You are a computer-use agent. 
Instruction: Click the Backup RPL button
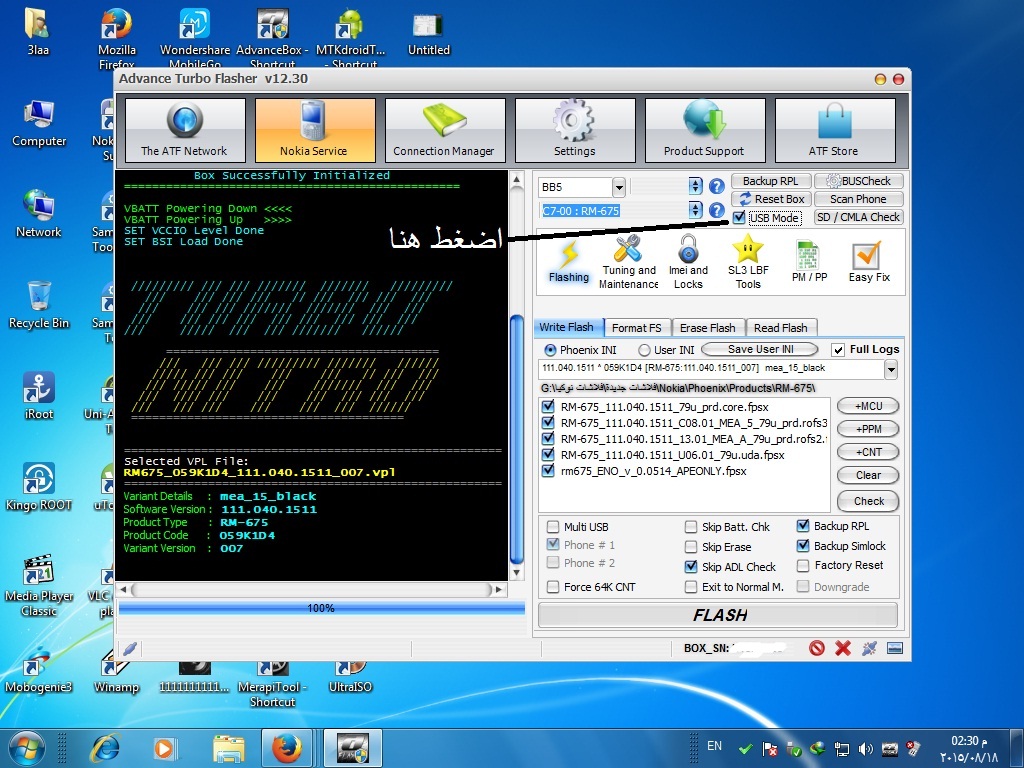coord(771,181)
